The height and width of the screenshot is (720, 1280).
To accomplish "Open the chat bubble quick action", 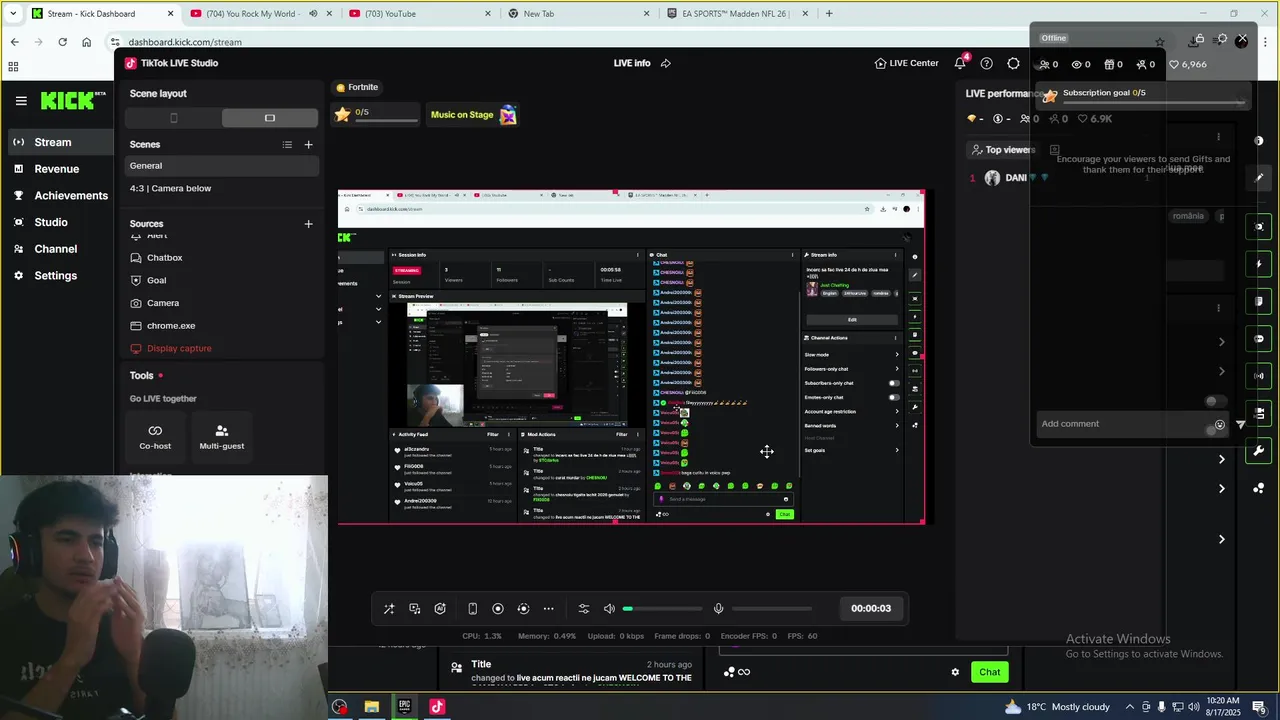I will point(1259,339).
